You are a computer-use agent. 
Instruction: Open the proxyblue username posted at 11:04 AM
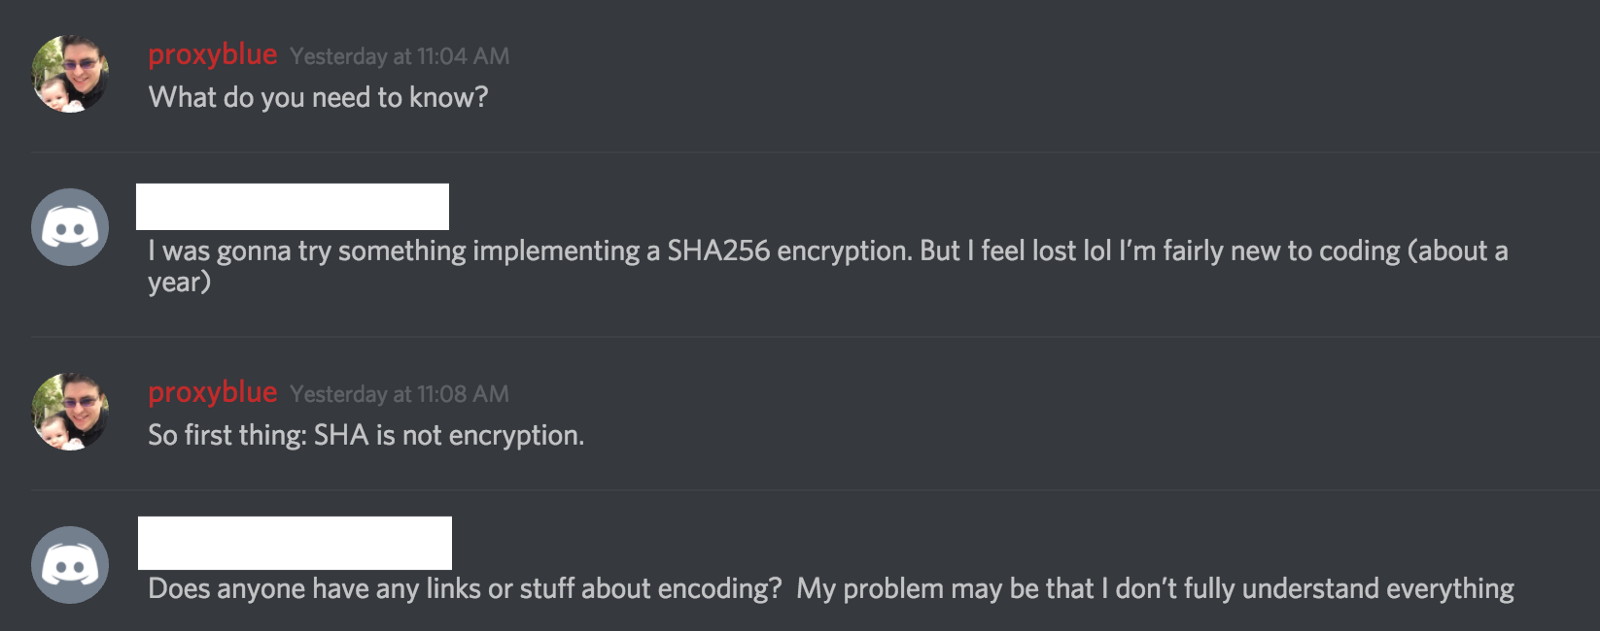tap(212, 54)
